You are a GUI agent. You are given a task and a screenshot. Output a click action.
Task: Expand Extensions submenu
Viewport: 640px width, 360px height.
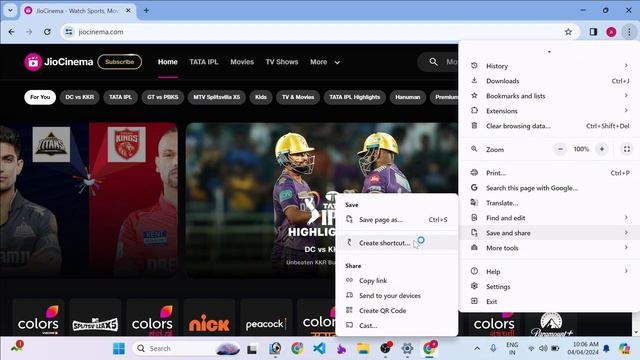coord(549,111)
